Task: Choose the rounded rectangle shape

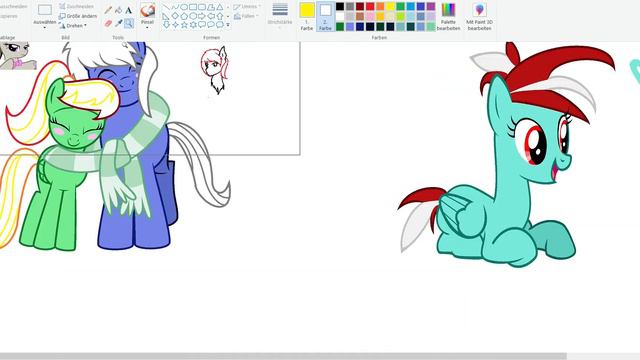Action: pos(202,7)
